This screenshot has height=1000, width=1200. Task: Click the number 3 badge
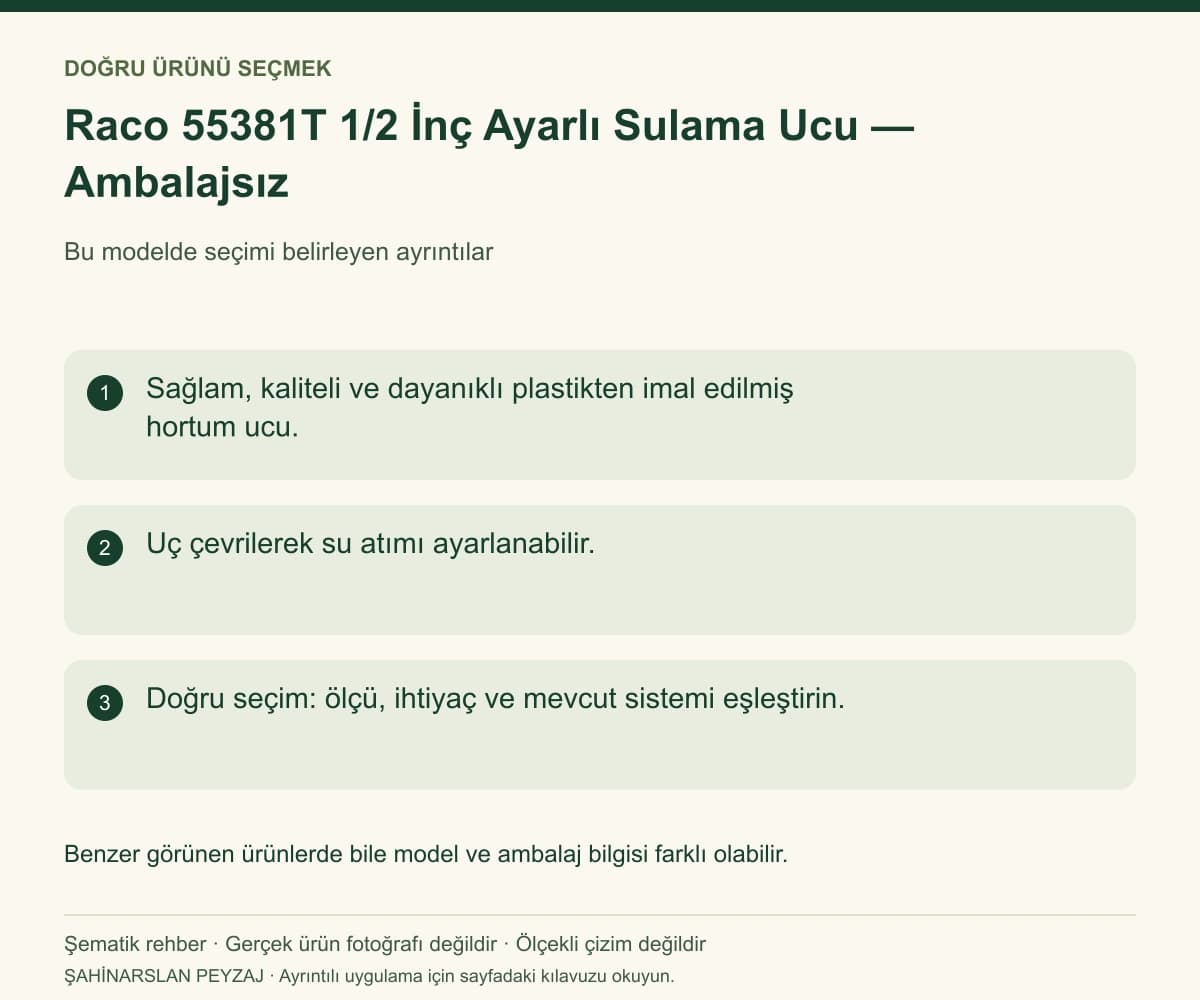105,703
